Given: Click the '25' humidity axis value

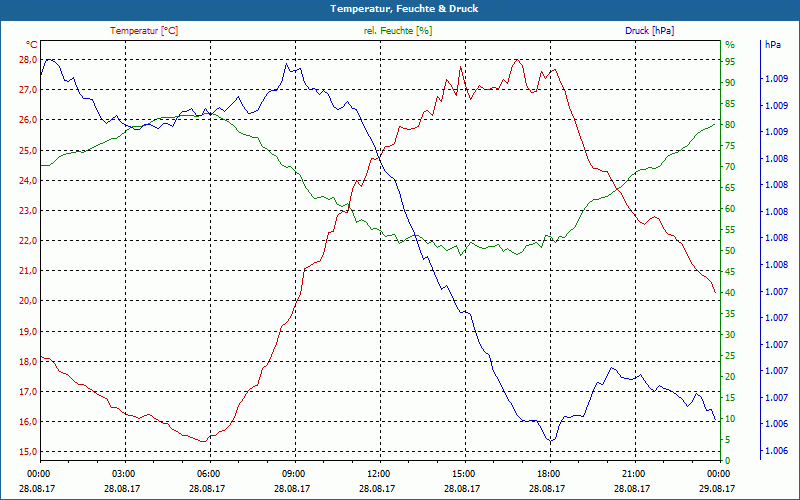Looking at the screenshot, I should click(730, 356).
